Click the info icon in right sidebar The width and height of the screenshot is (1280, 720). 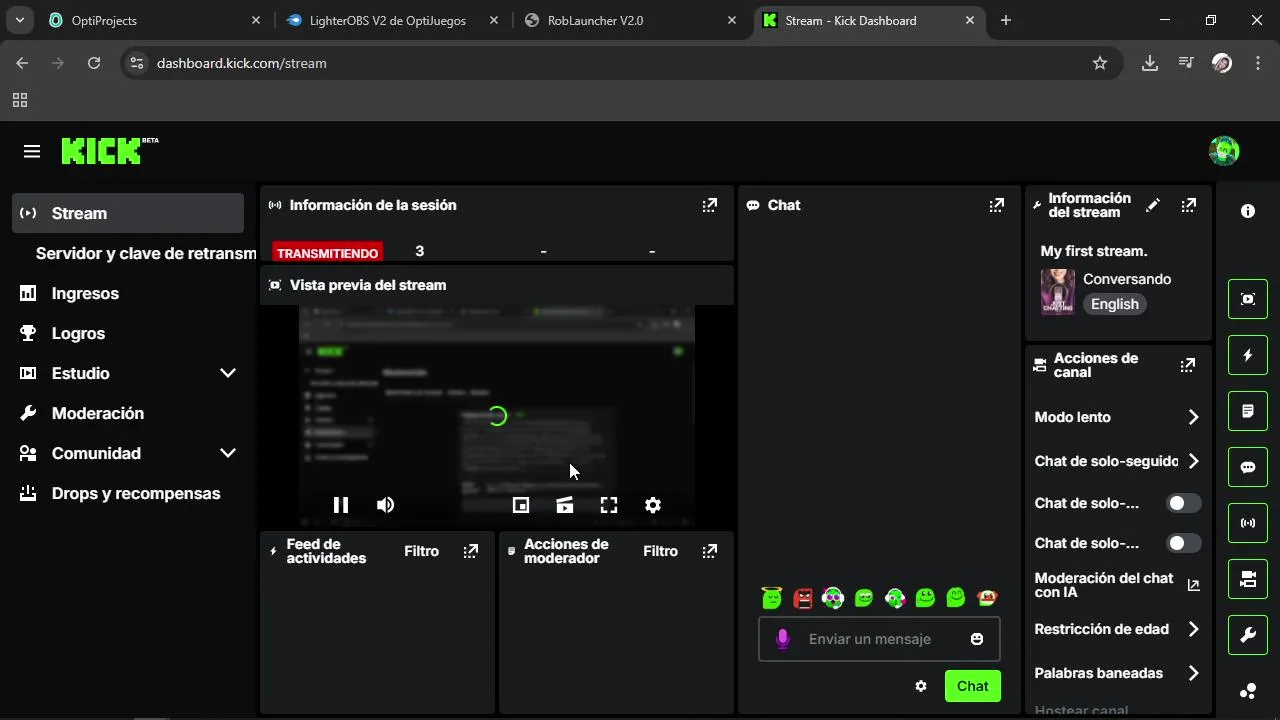pyautogui.click(x=1248, y=211)
